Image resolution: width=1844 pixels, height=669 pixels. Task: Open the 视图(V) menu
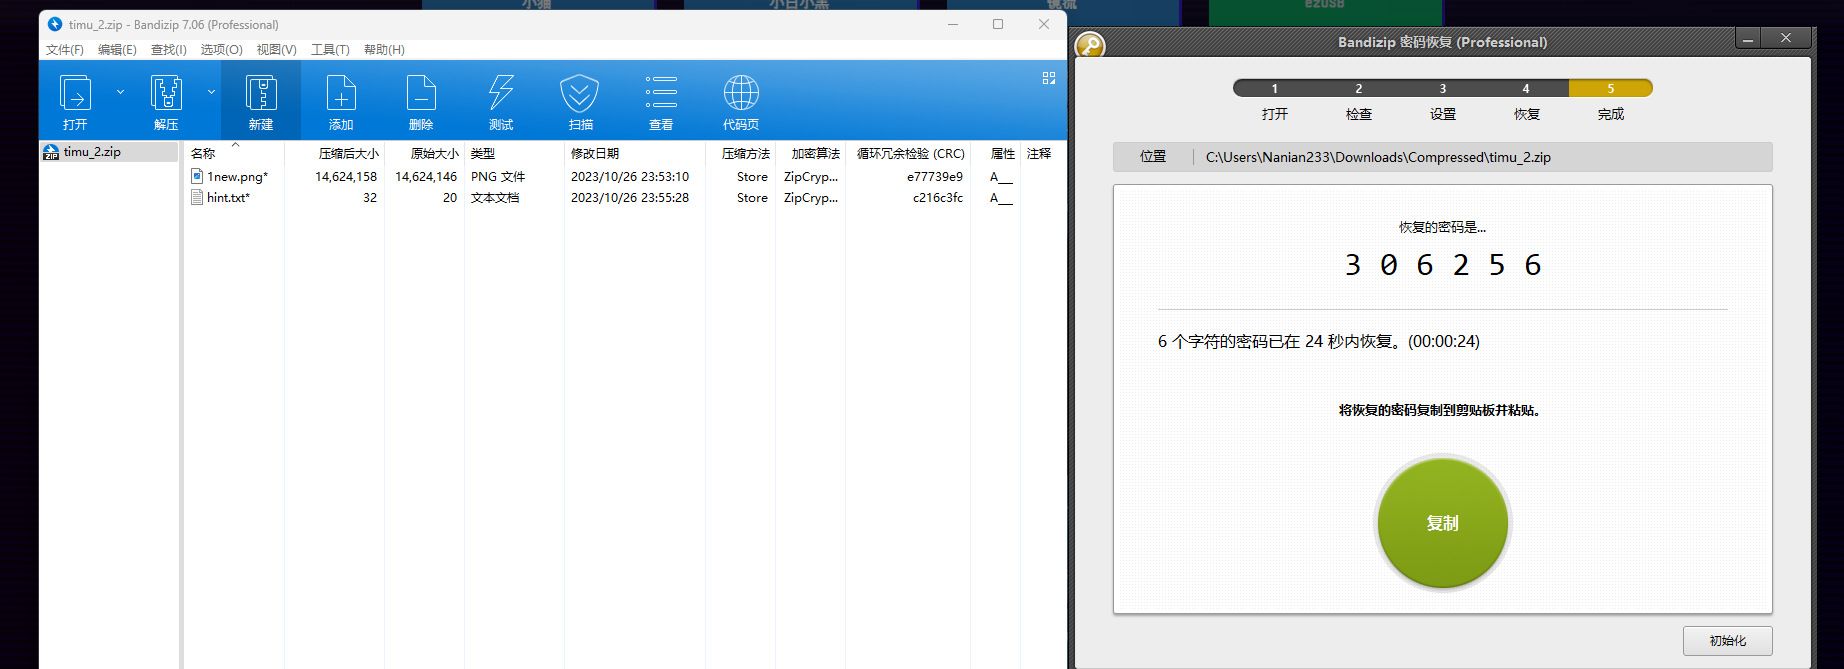276,49
